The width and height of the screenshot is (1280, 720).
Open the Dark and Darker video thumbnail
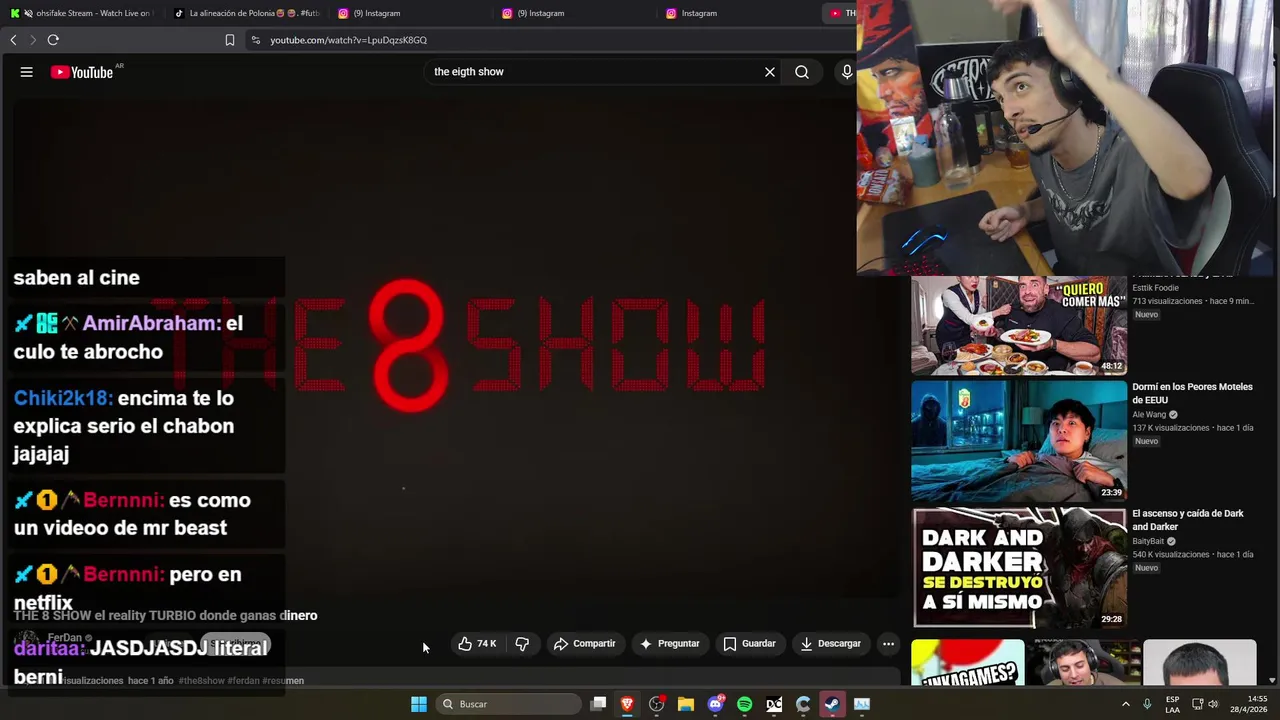pos(1019,567)
